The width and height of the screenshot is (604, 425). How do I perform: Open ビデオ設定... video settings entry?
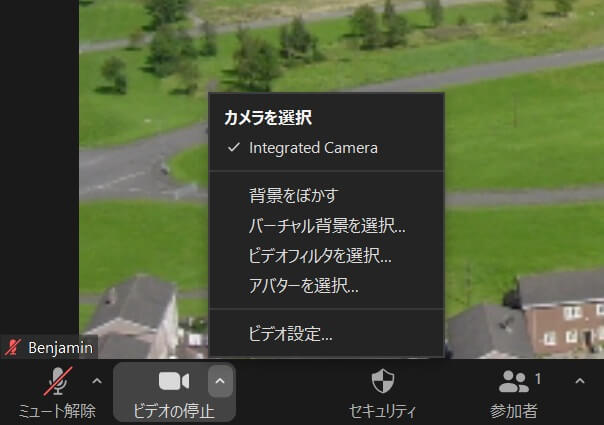click(x=326, y=334)
